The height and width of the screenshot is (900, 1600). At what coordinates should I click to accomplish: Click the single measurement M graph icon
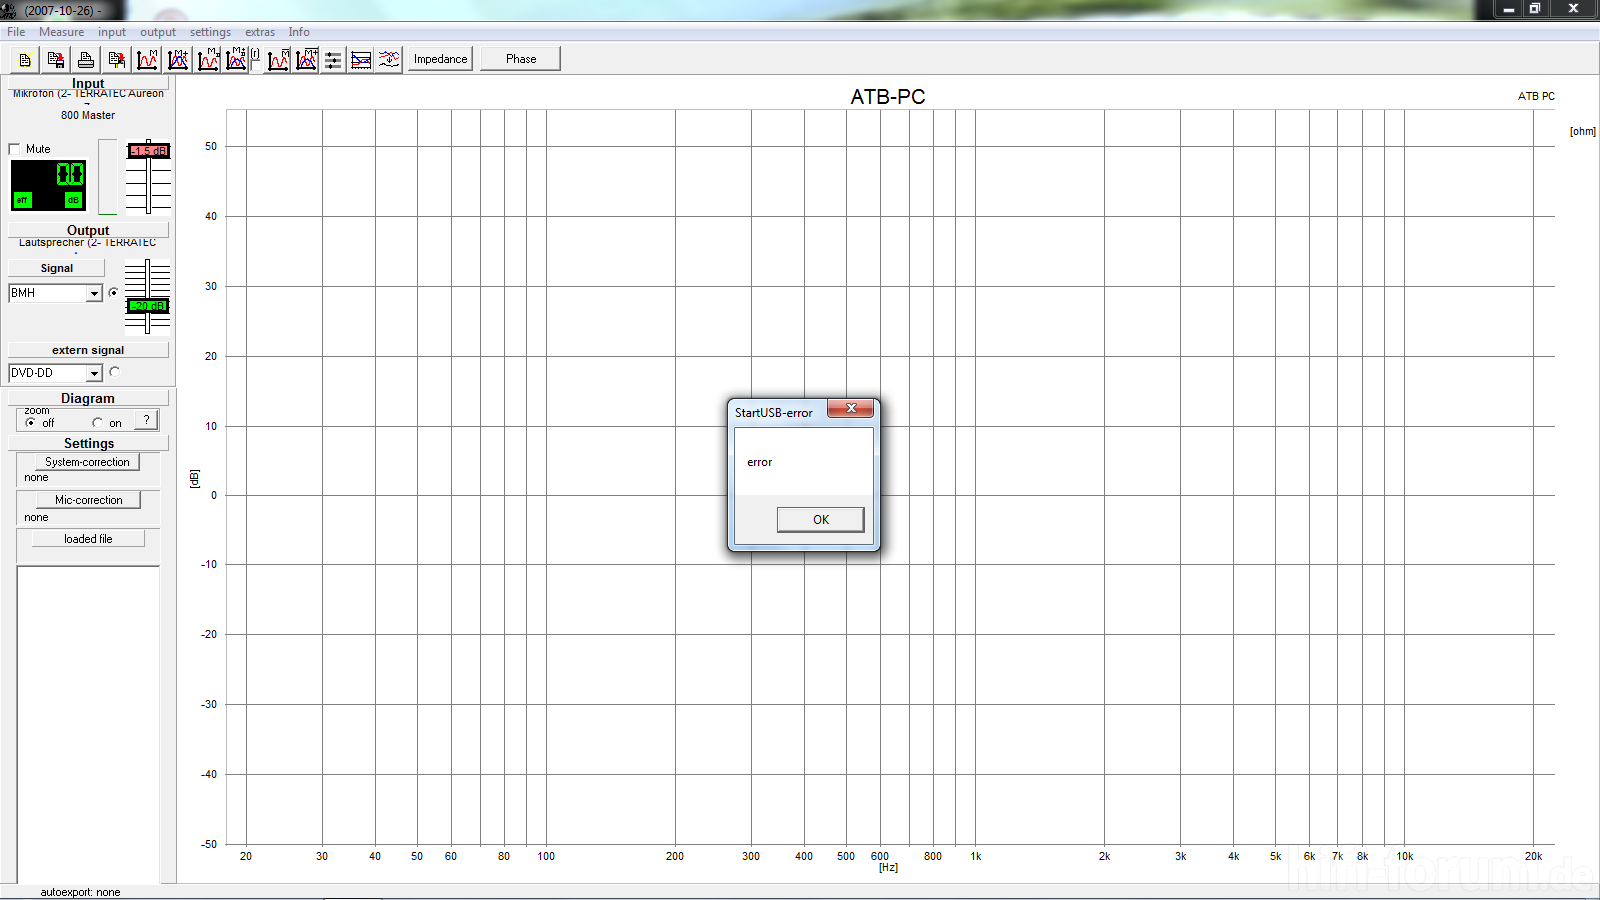(147, 60)
